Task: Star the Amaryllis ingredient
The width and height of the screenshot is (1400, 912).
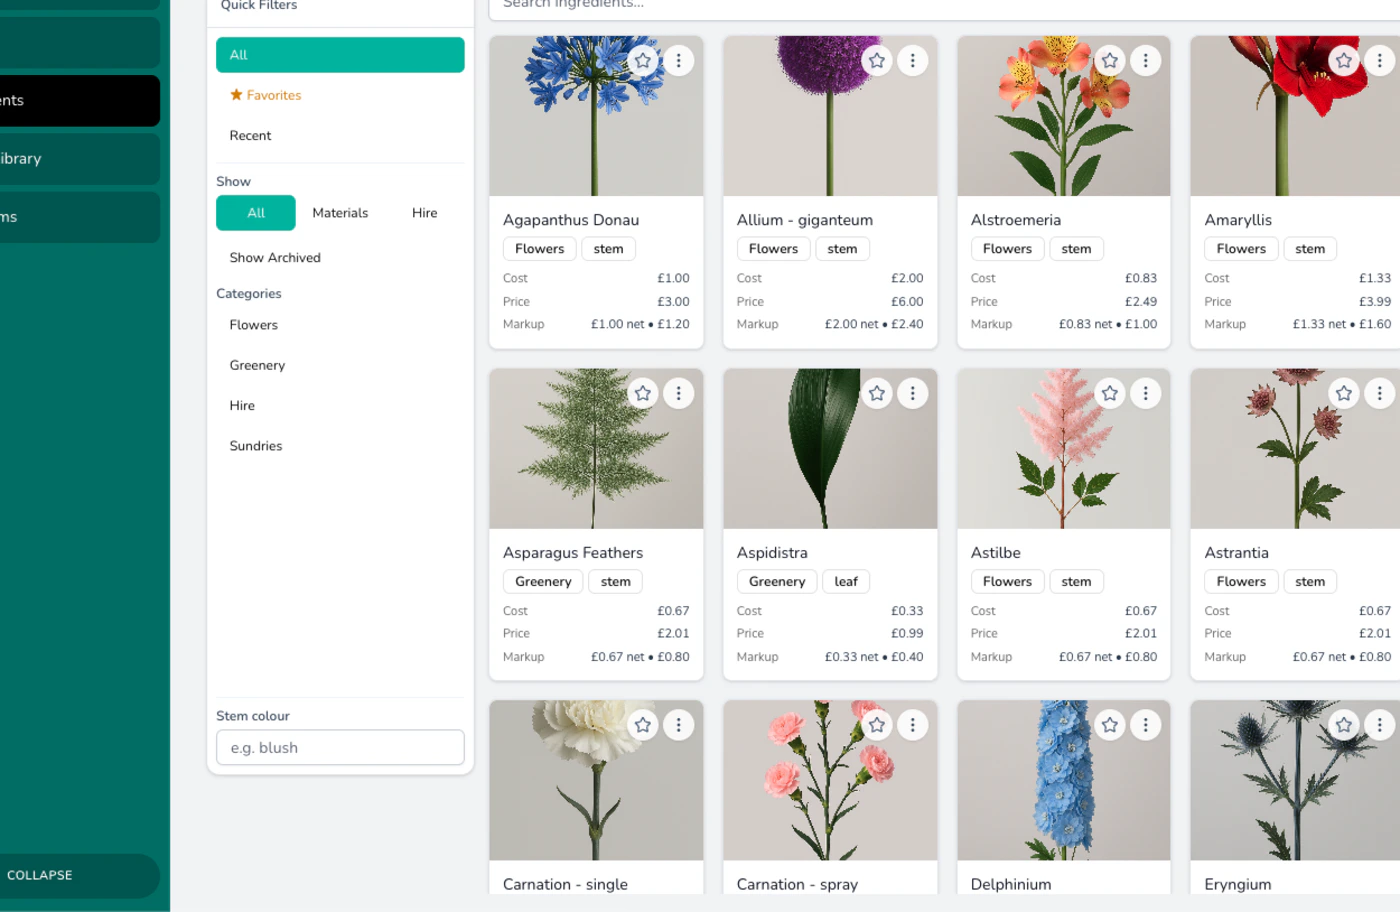Action: 1344,61
